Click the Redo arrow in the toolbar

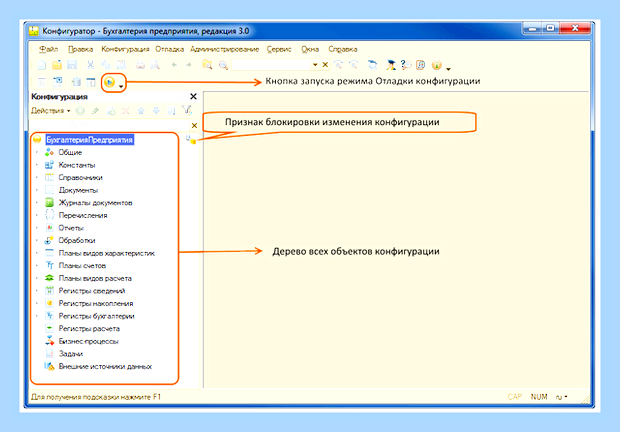(189, 65)
